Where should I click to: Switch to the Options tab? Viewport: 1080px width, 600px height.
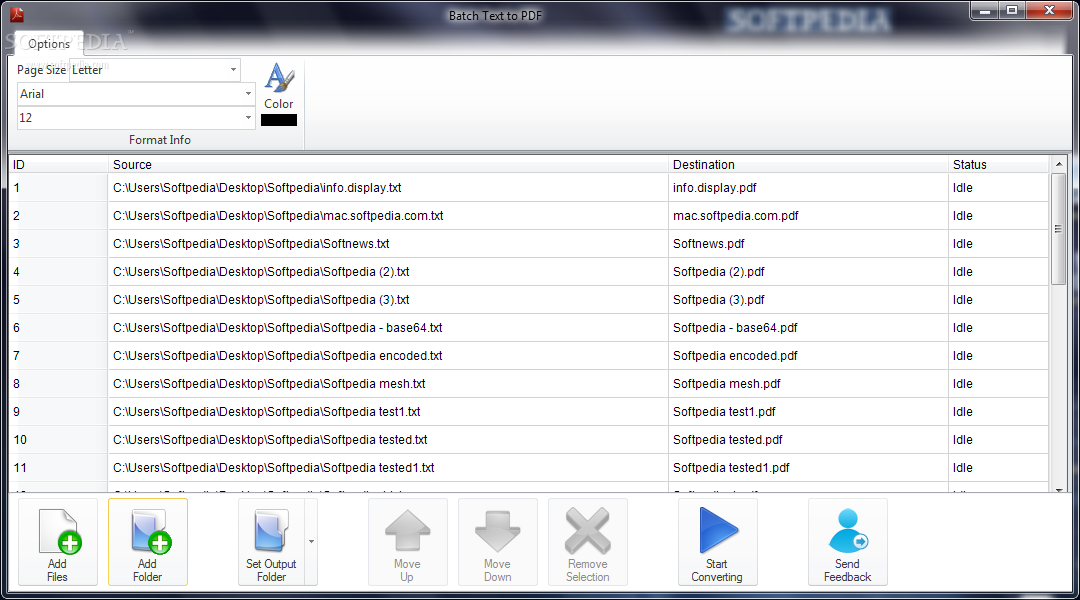[x=49, y=43]
